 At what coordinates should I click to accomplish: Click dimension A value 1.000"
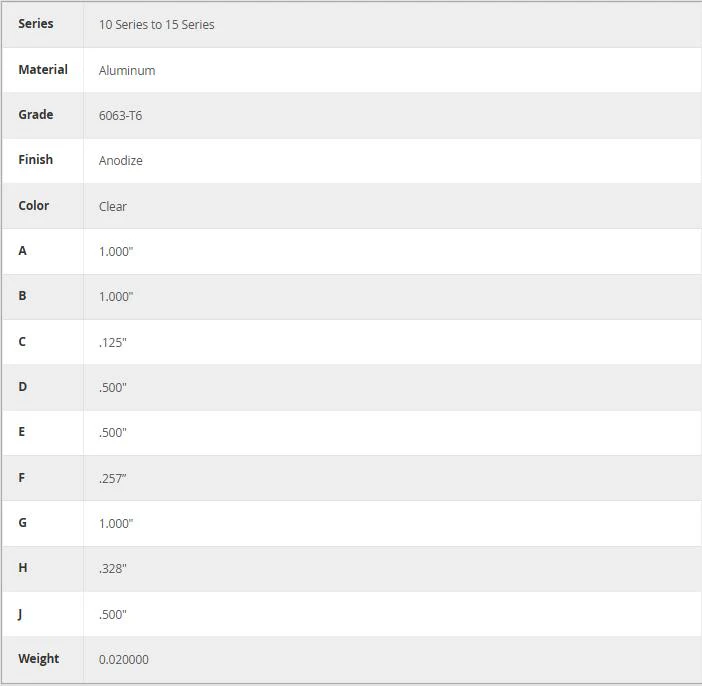[x=116, y=252]
